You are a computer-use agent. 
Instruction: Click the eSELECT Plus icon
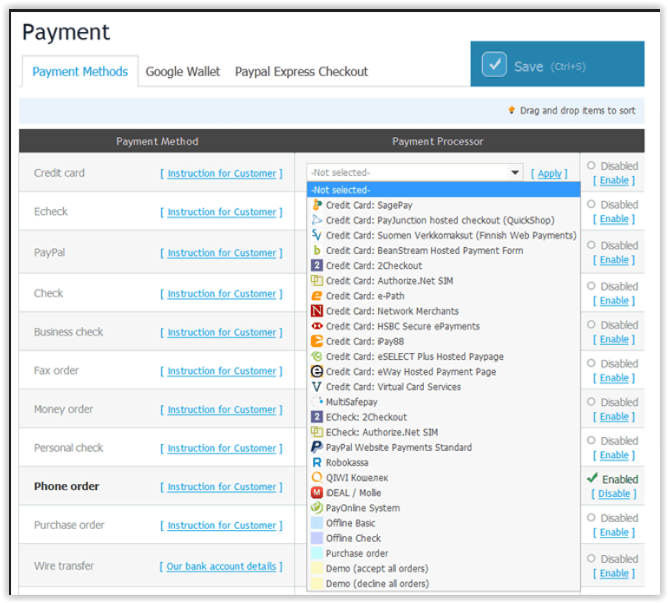pyautogui.click(x=317, y=356)
